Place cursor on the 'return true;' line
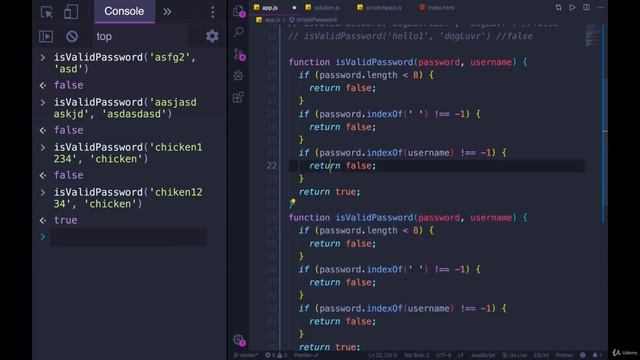This screenshot has width=640, height=360. [x=329, y=192]
